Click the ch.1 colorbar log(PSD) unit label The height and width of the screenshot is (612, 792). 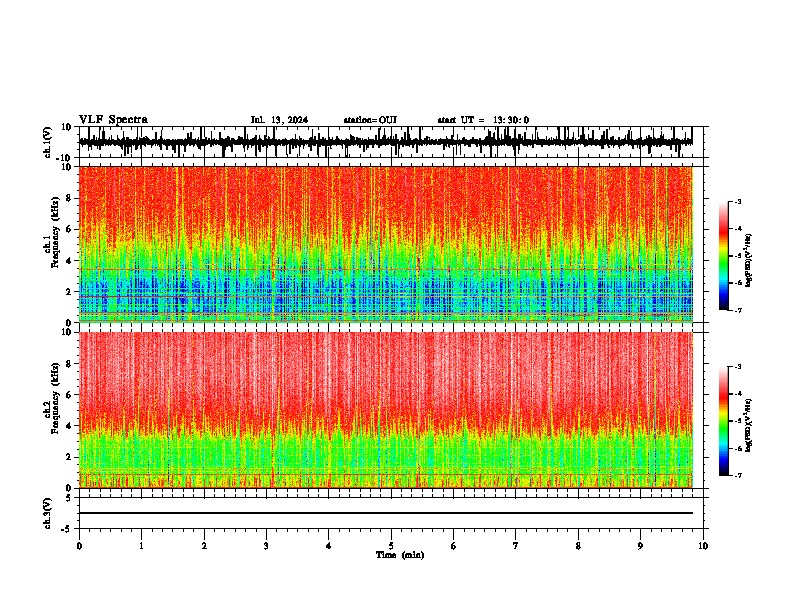[748, 261]
